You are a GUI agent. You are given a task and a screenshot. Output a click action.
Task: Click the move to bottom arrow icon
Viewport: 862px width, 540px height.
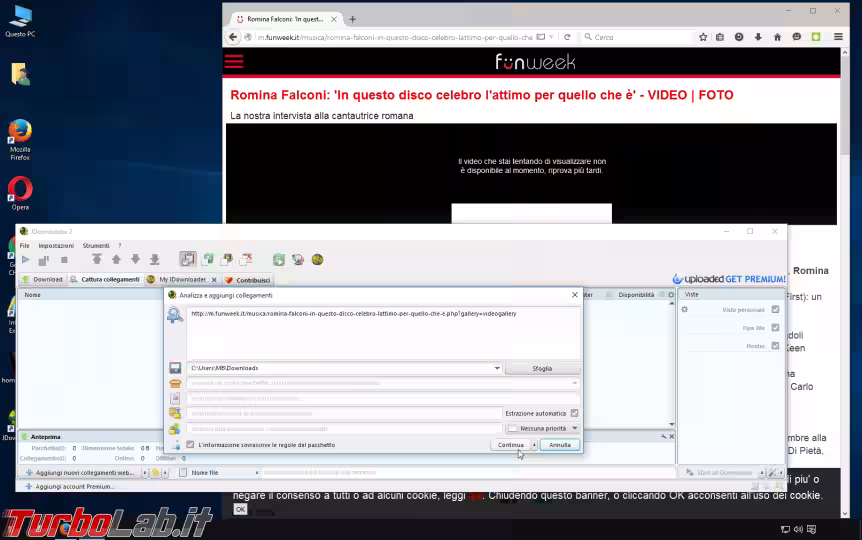tap(153, 260)
